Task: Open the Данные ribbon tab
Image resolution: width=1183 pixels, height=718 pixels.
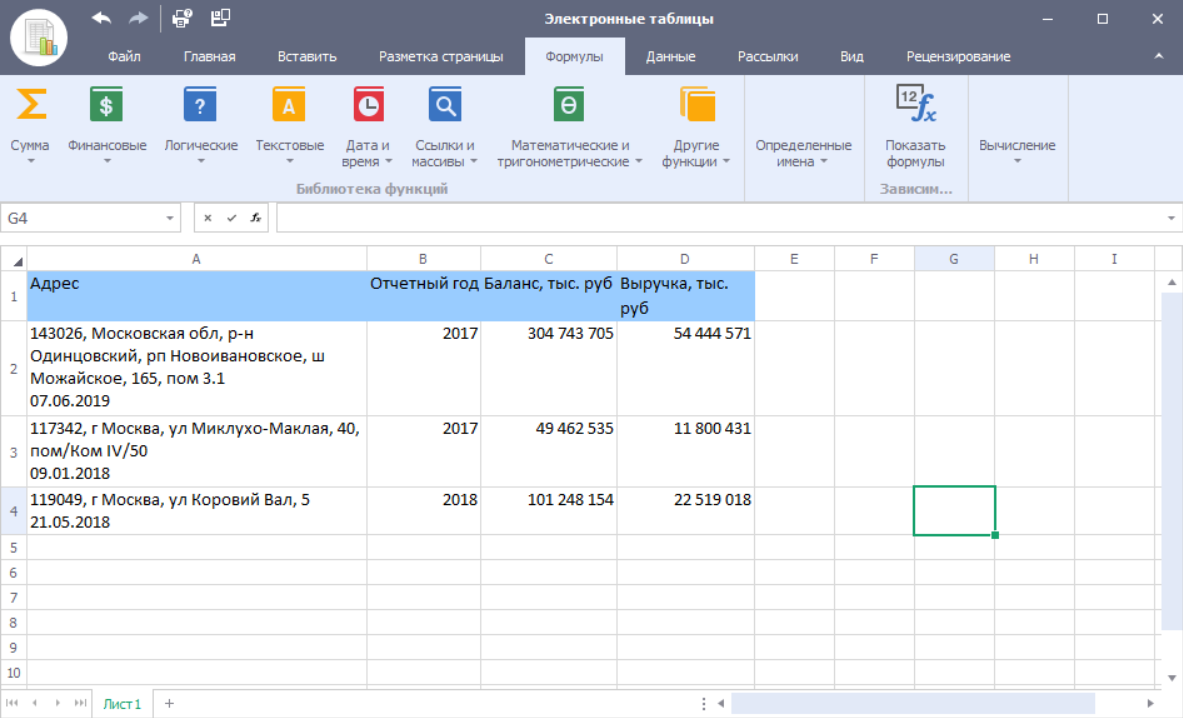Action: coord(670,57)
